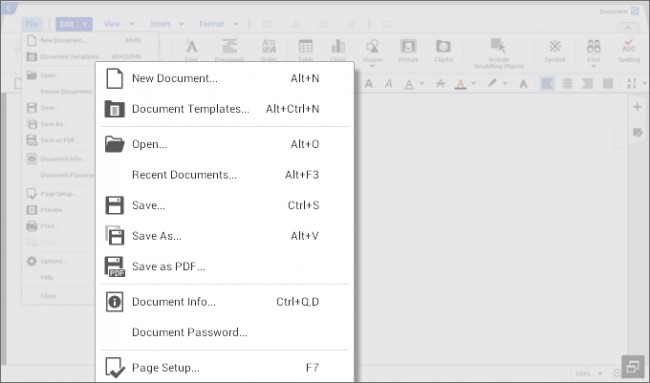Image resolution: width=650 pixels, height=383 pixels.
Task: Select Open... in the enlarged menu
Action: pyautogui.click(x=225, y=144)
